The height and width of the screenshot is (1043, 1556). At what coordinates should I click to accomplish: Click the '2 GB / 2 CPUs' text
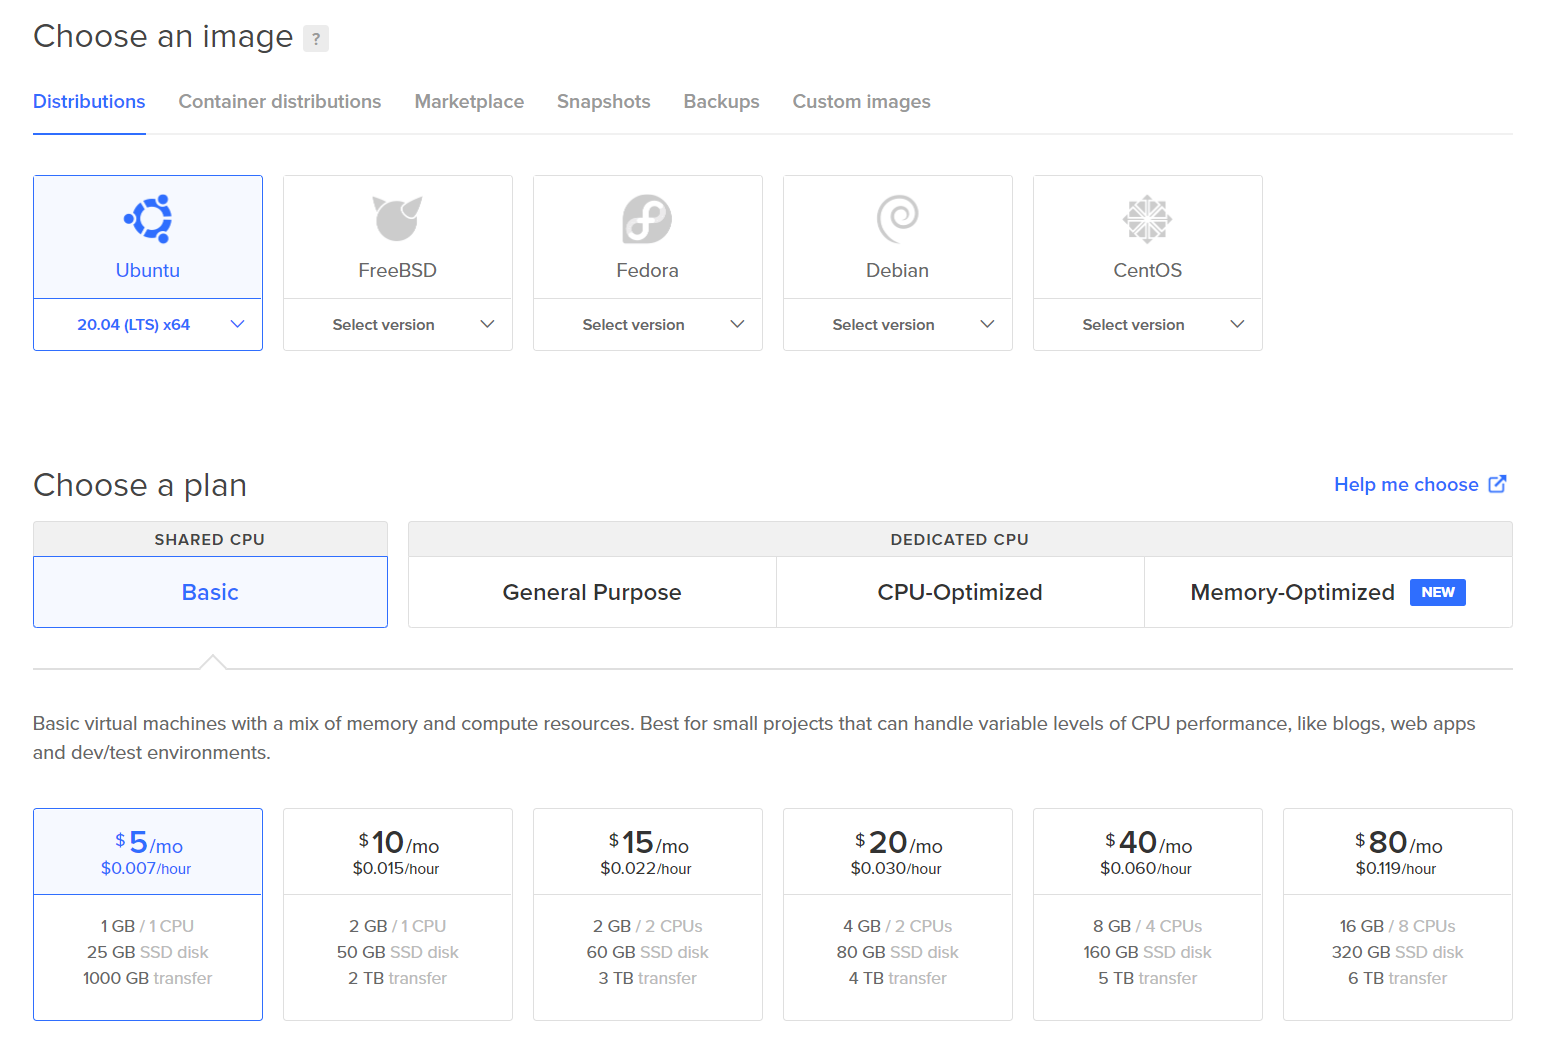pos(648,926)
